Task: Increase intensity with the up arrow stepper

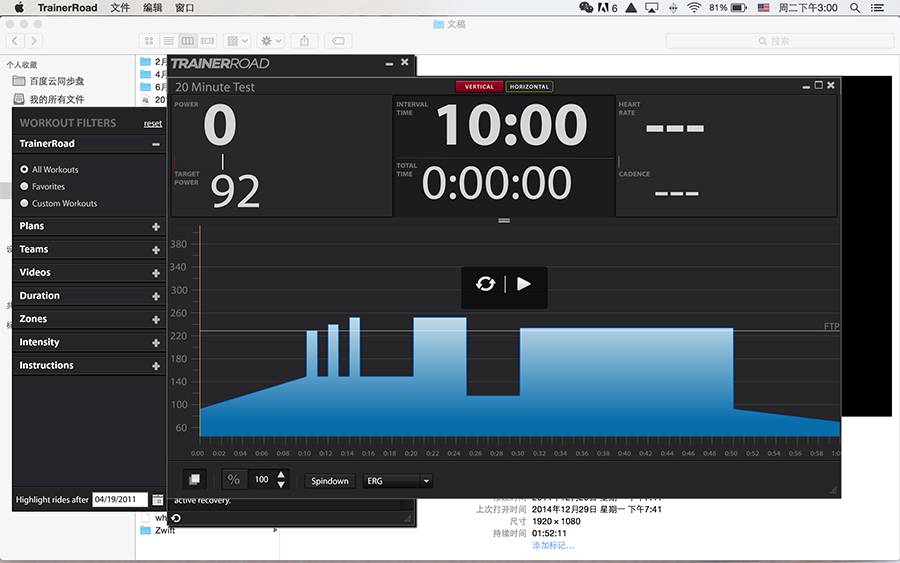Action: point(281,475)
